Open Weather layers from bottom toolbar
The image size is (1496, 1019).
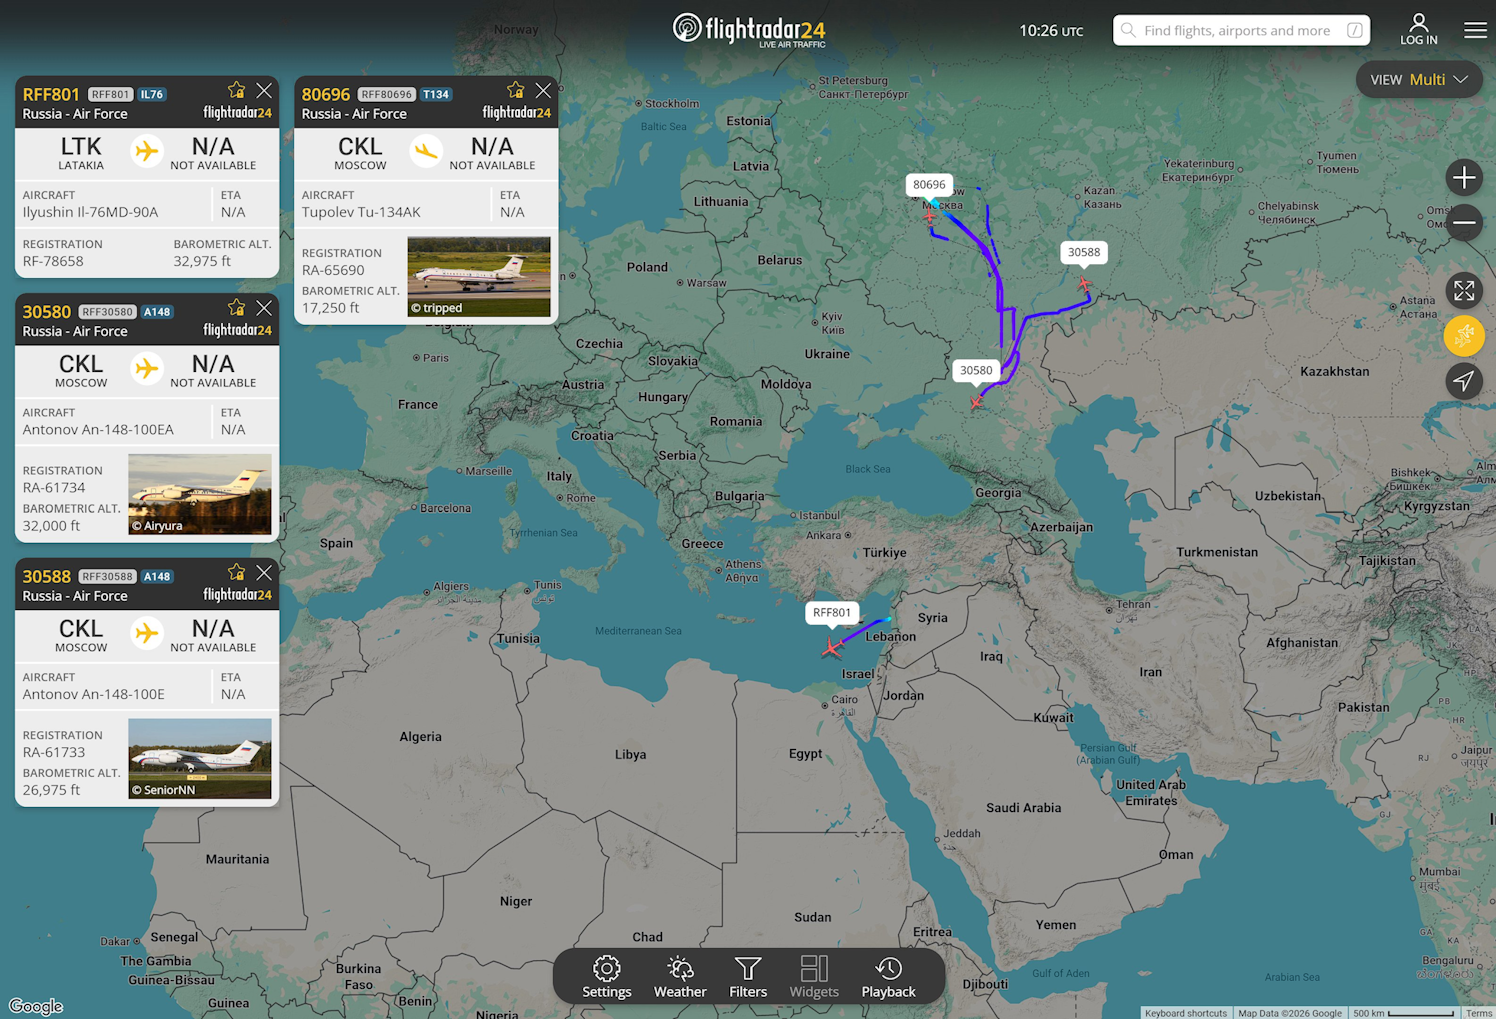680,977
